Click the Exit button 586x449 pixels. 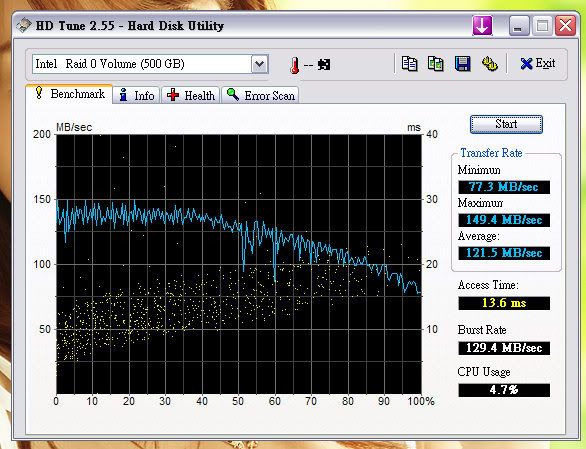[537, 64]
